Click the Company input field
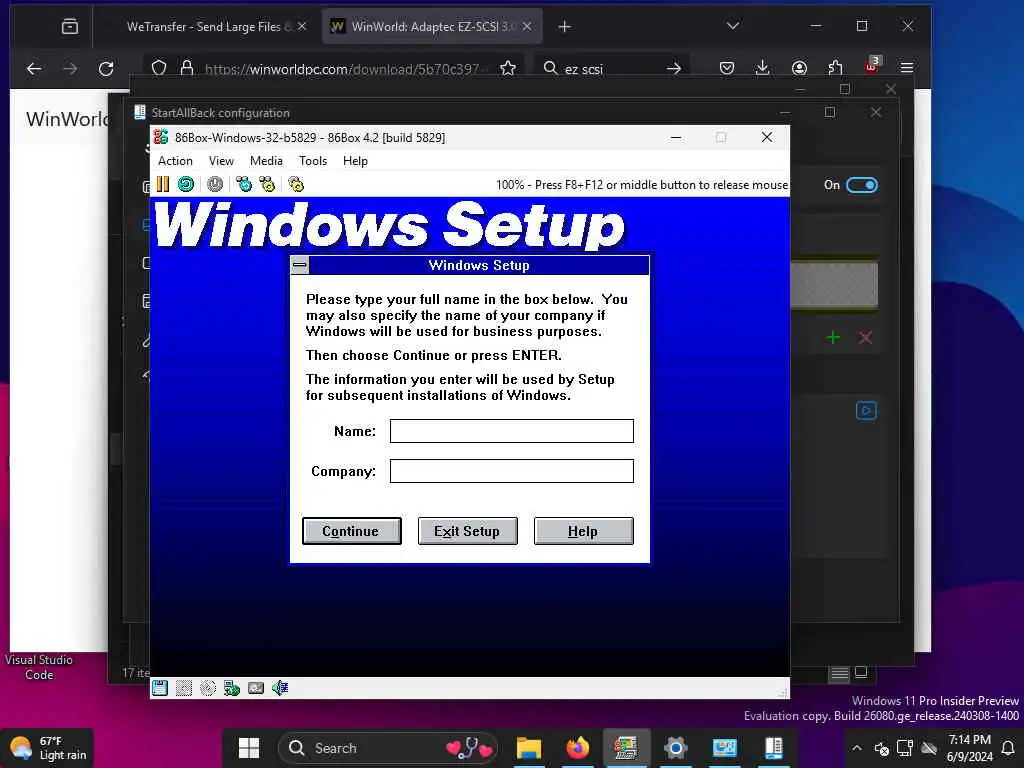The image size is (1024, 768). point(511,471)
